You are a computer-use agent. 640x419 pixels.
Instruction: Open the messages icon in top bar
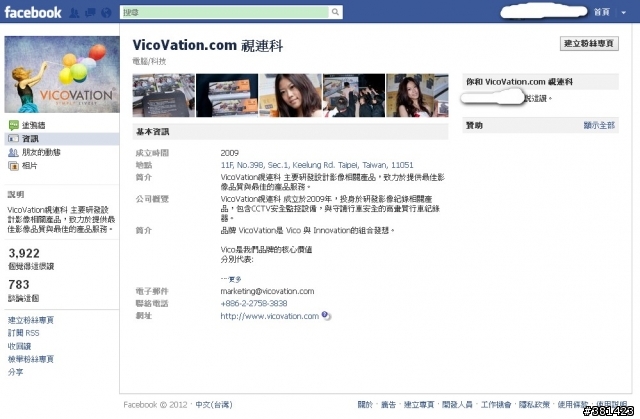[x=90, y=13]
